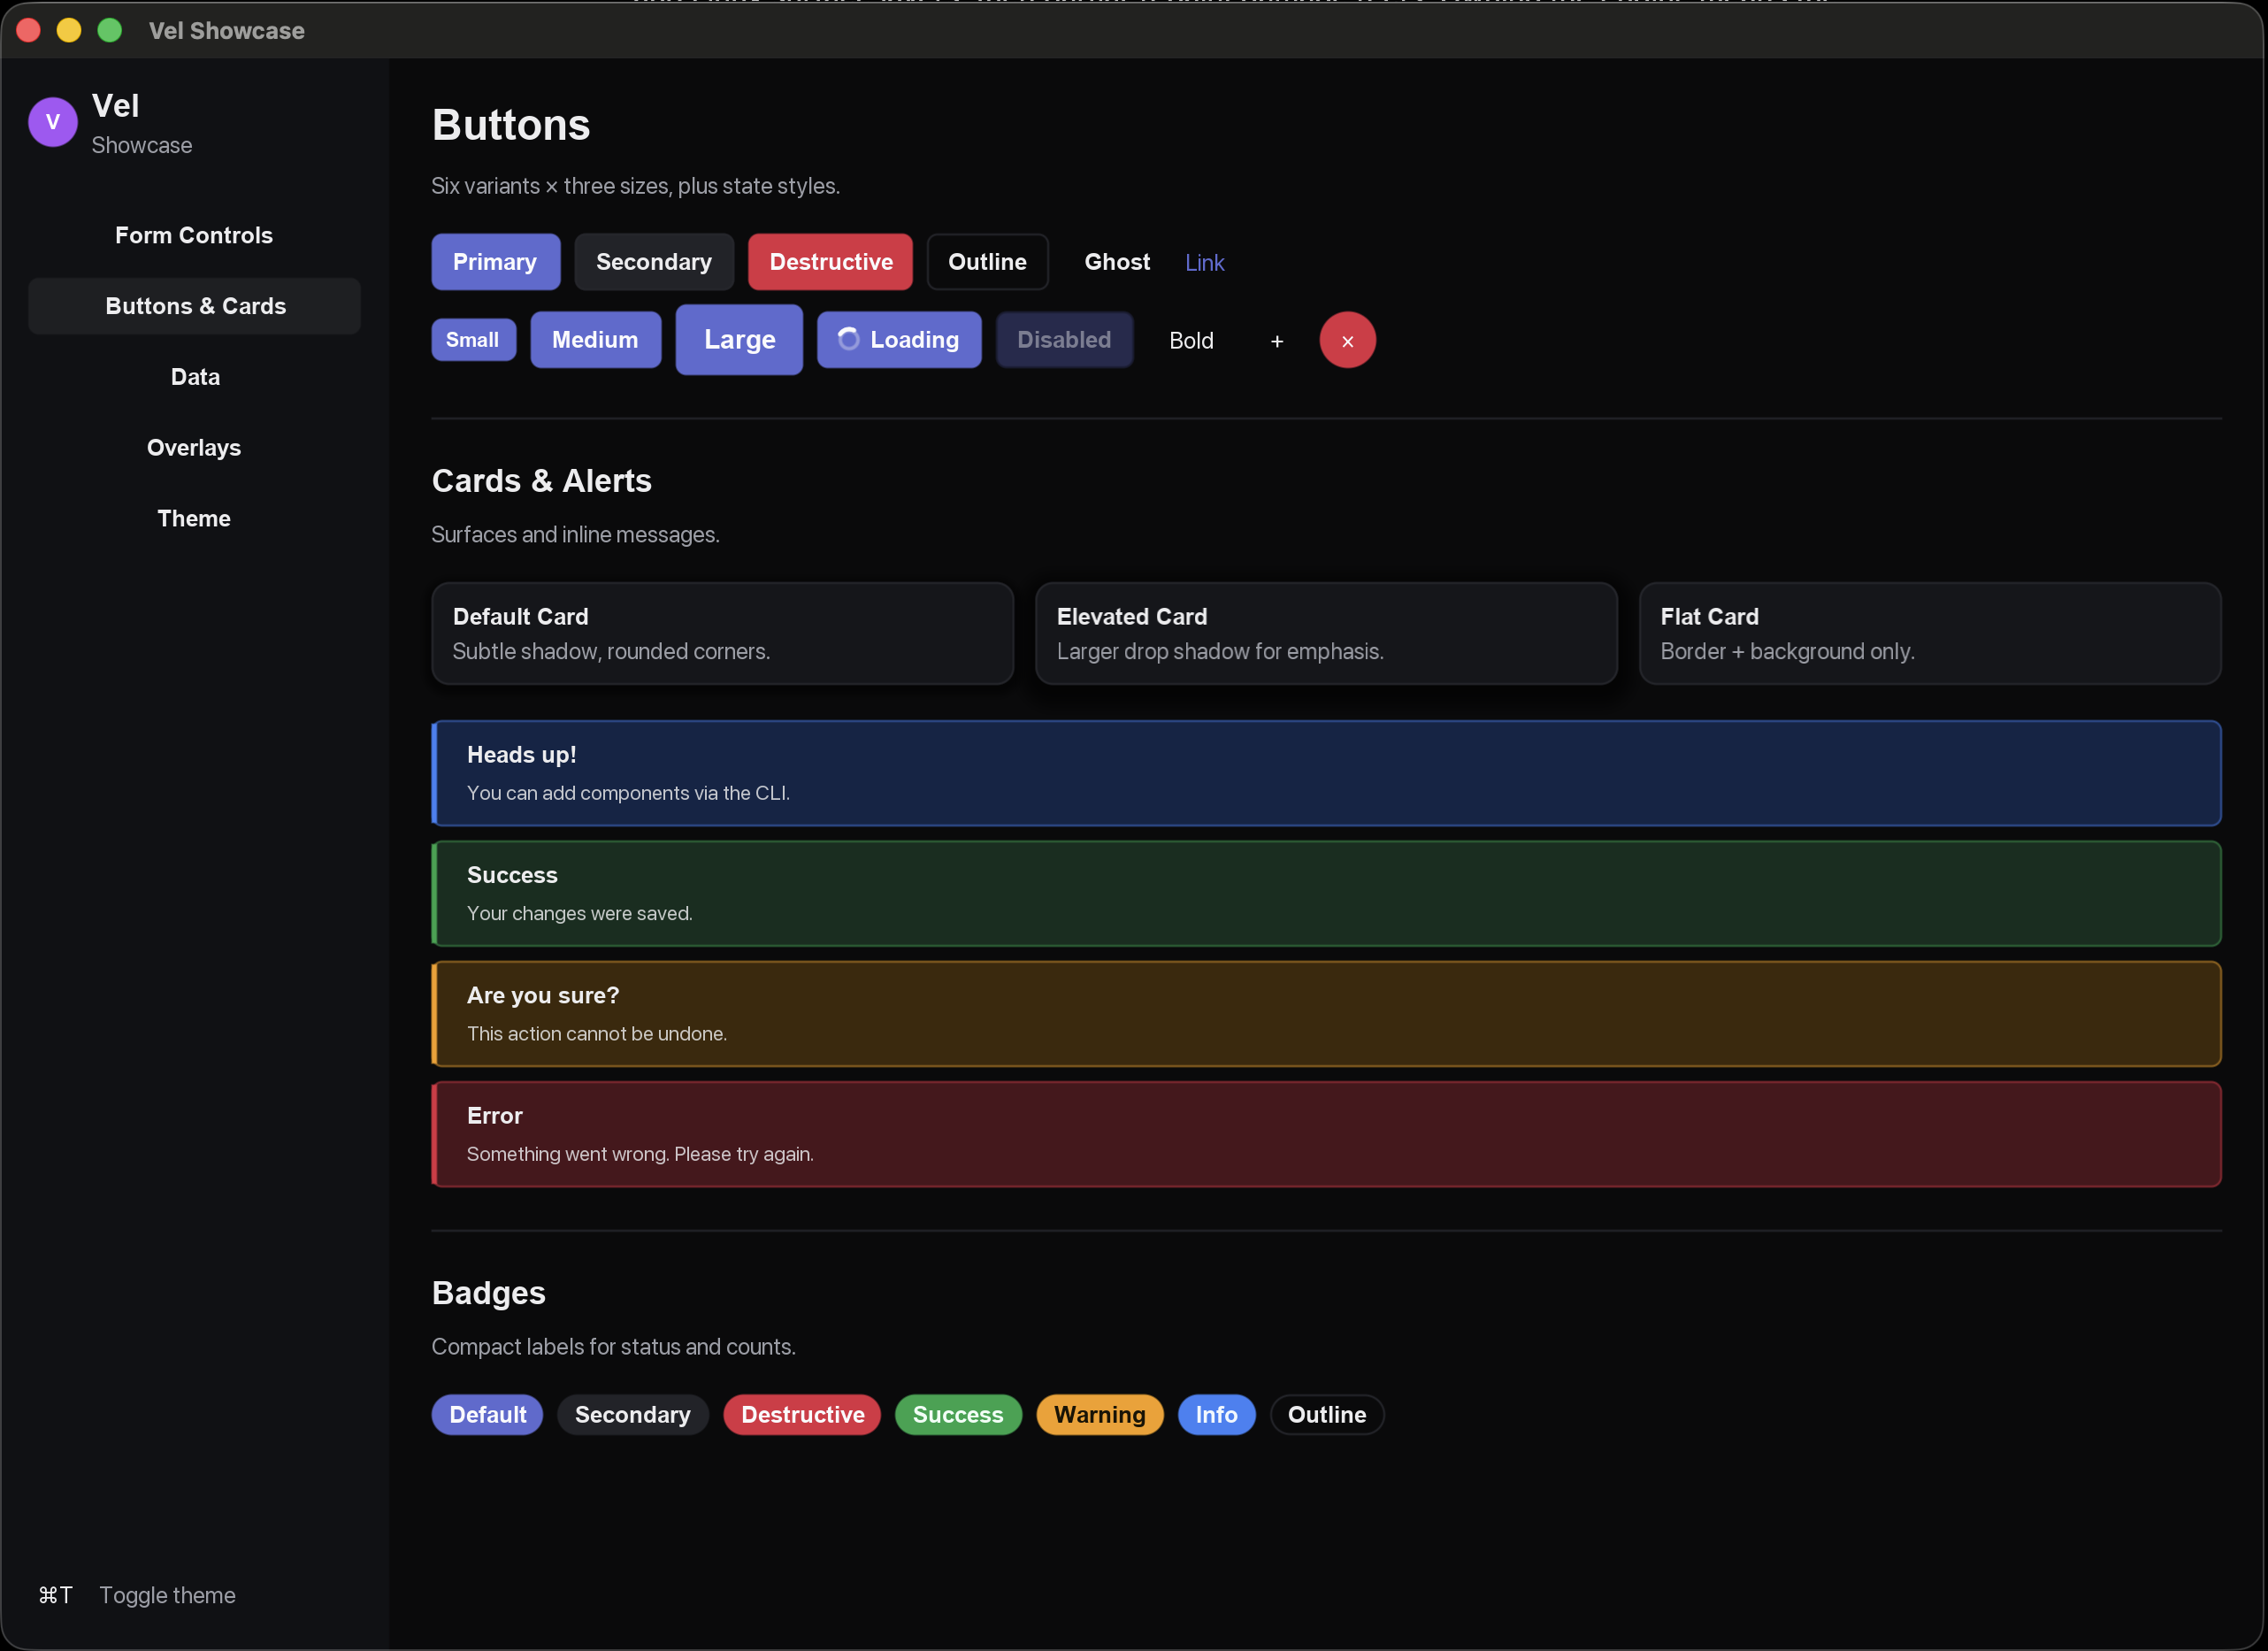The image size is (2268, 1651).
Task: Click the Small size button
Action: [x=473, y=340]
